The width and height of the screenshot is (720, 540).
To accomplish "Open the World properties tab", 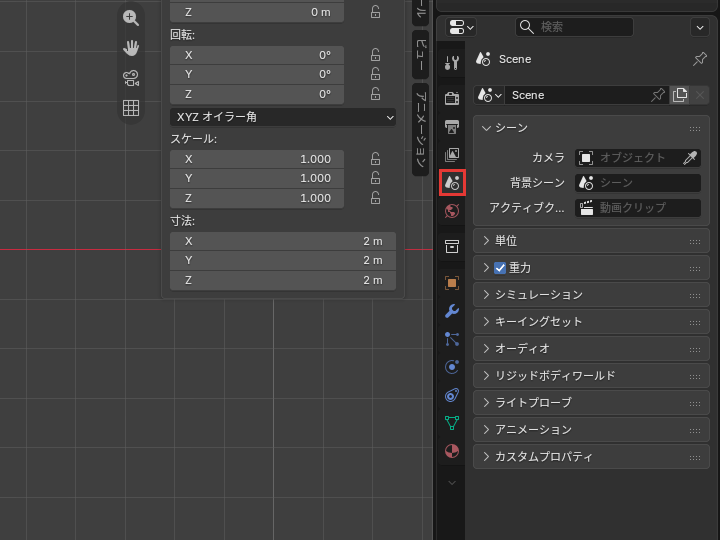I will click(x=452, y=211).
